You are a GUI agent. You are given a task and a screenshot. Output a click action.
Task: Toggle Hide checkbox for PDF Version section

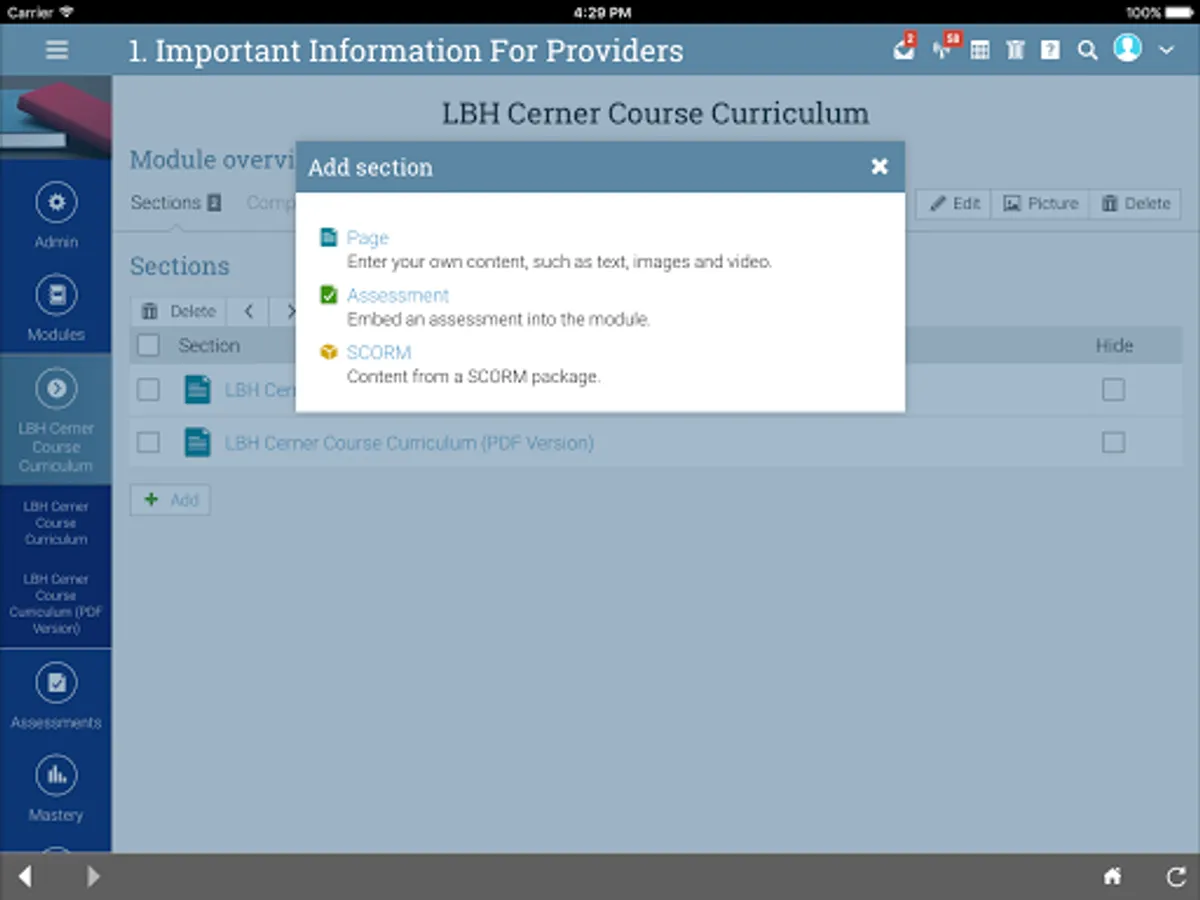[x=1113, y=442]
